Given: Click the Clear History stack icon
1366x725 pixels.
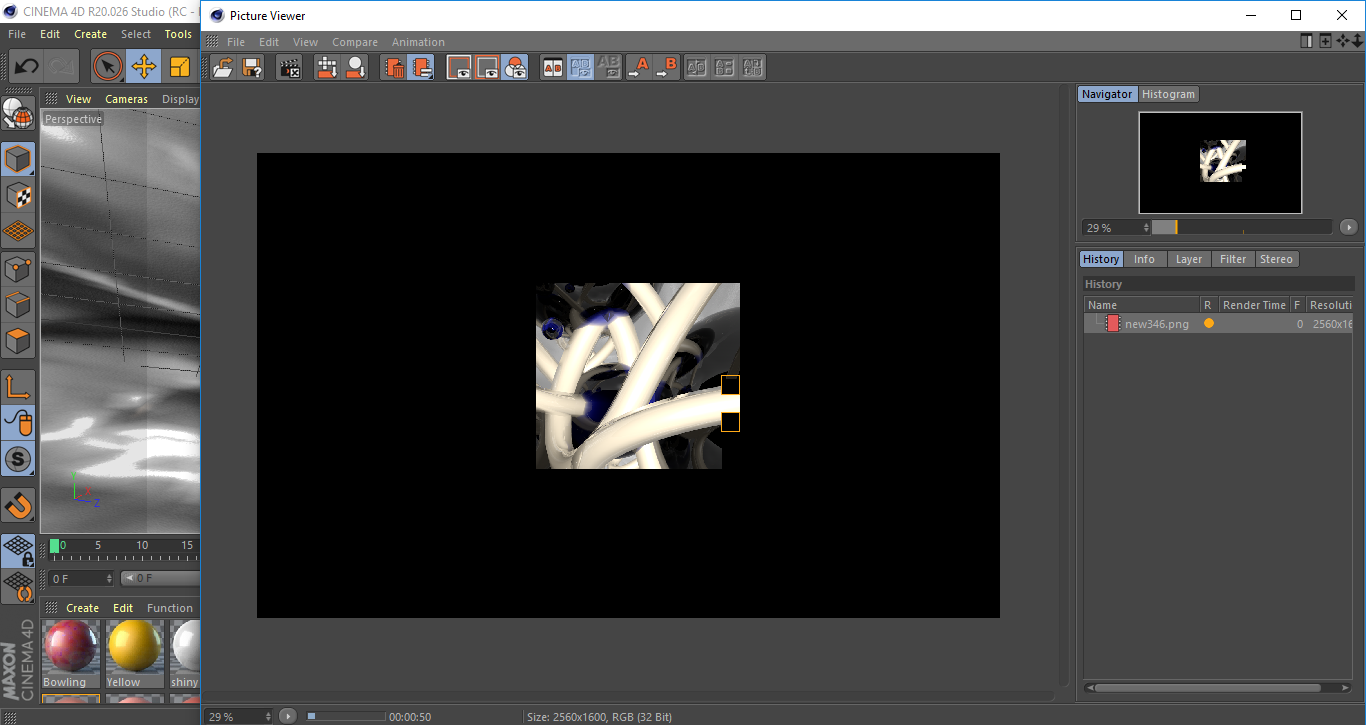Looking at the screenshot, I should (x=421, y=67).
